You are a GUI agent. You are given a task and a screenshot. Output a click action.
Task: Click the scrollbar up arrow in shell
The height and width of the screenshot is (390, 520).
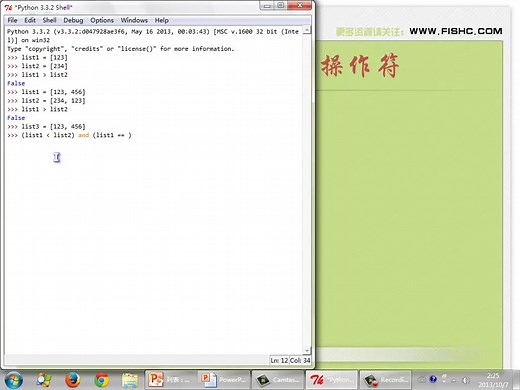pyautogui.click(x=307, y=30)
